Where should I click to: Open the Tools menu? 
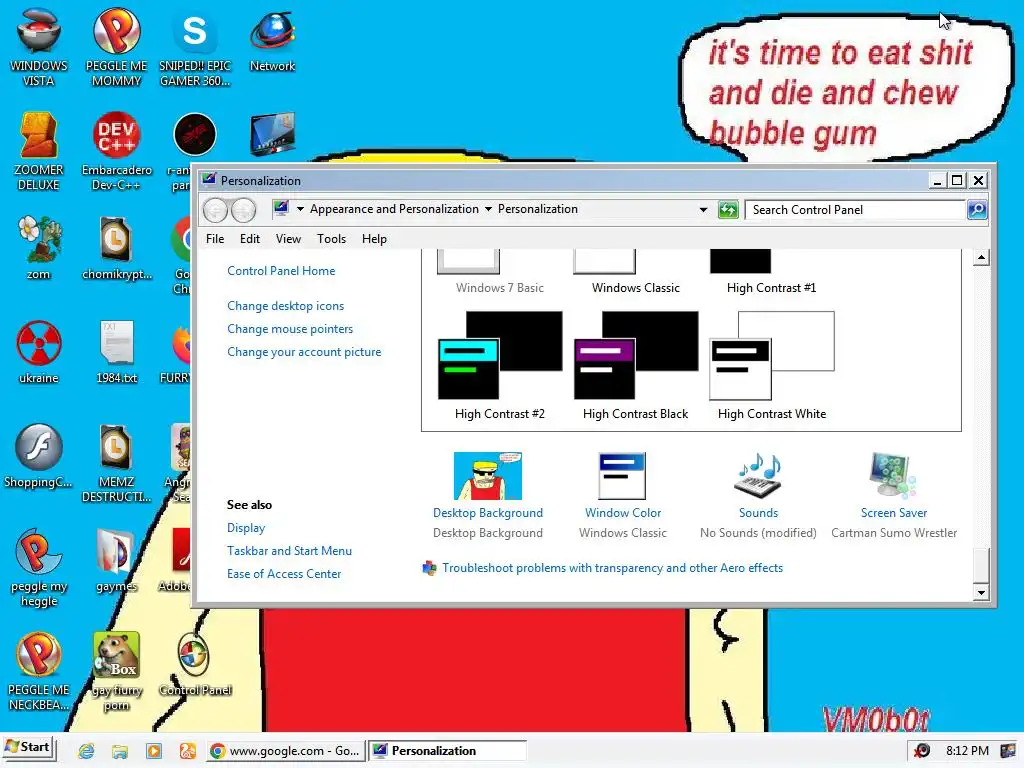point(332,239)
